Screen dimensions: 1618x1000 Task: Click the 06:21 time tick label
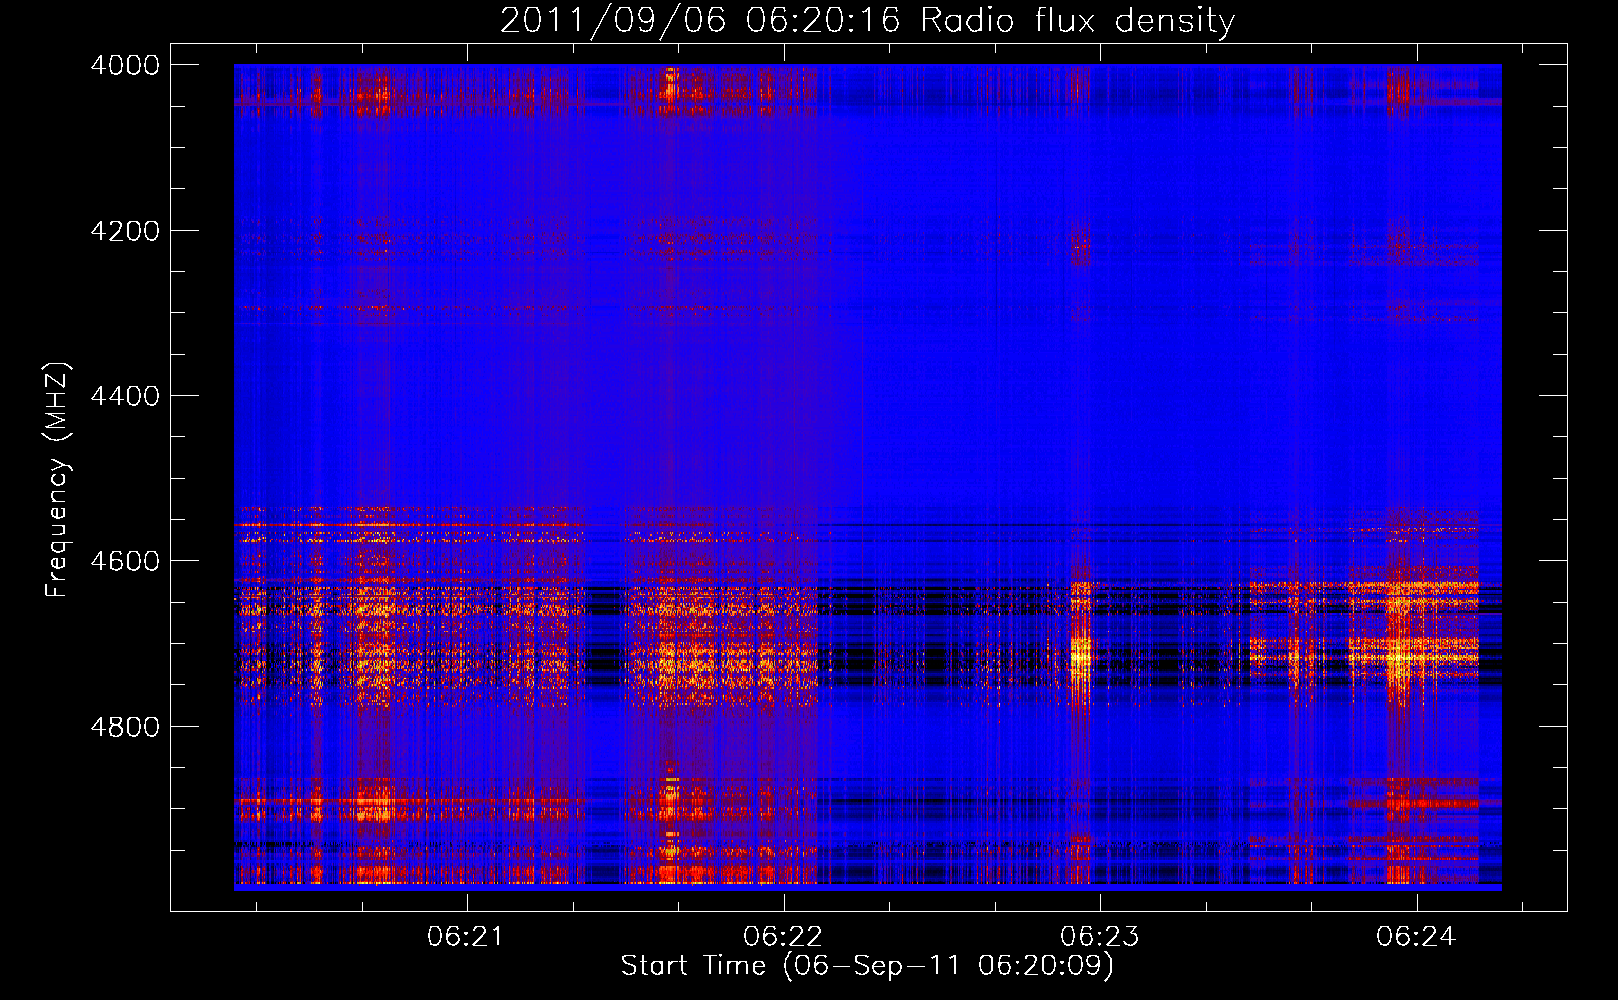(x=466, y=937)
